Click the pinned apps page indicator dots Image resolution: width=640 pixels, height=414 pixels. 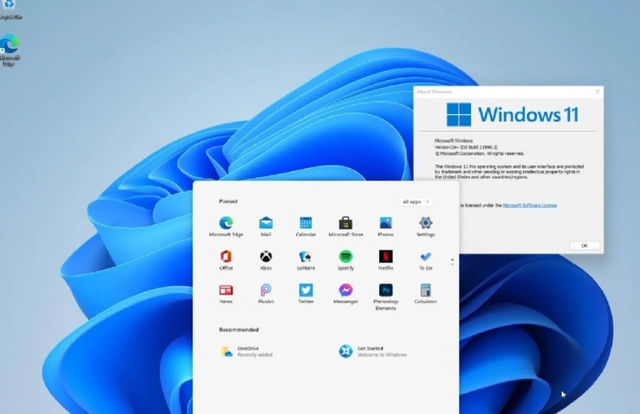point(453,260)
